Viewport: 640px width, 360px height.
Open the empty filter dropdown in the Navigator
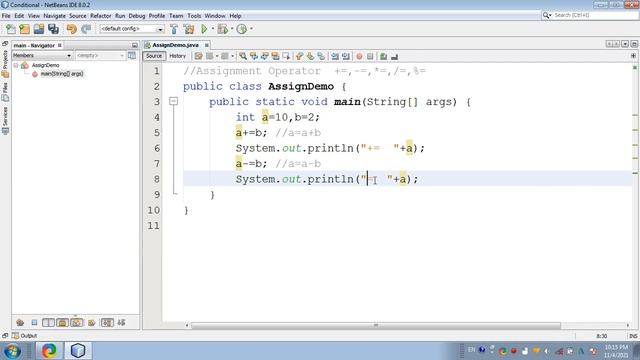(x=100, y=56)
